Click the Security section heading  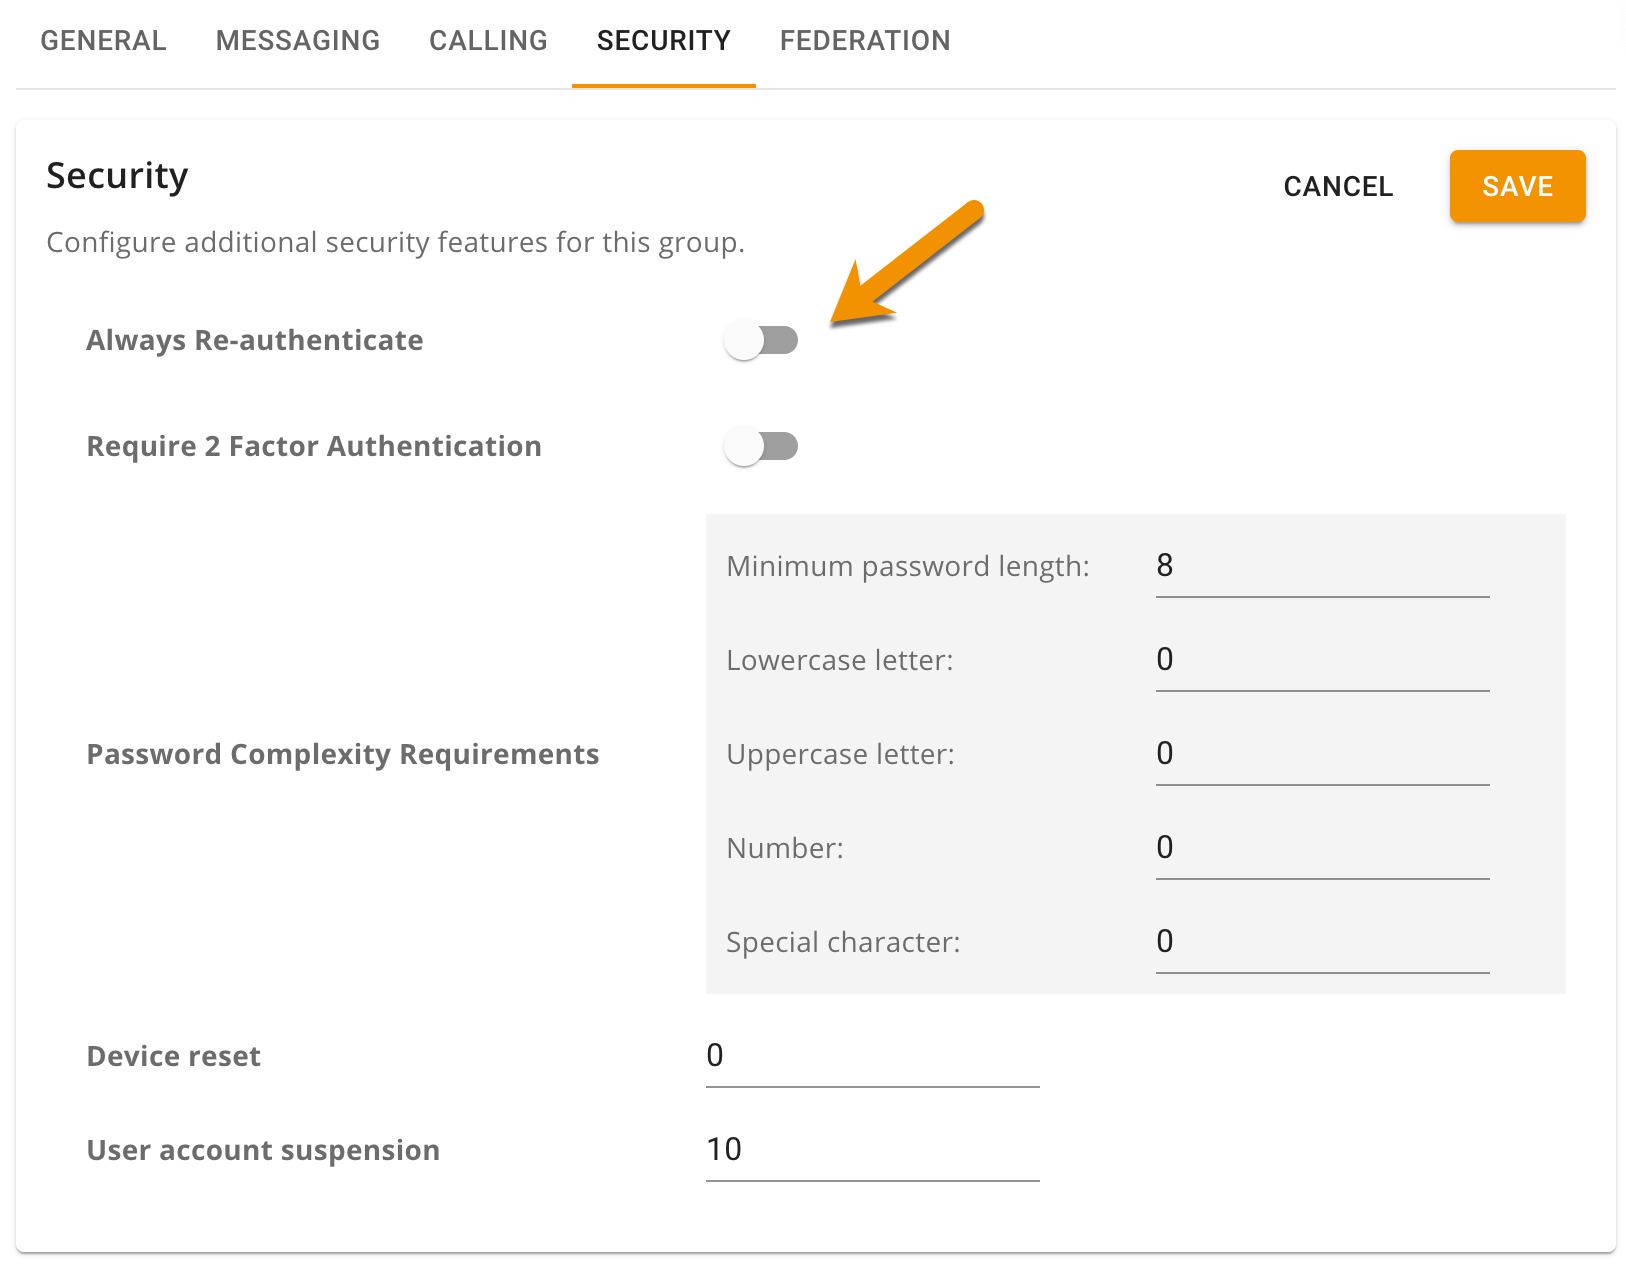click(117, 176)
